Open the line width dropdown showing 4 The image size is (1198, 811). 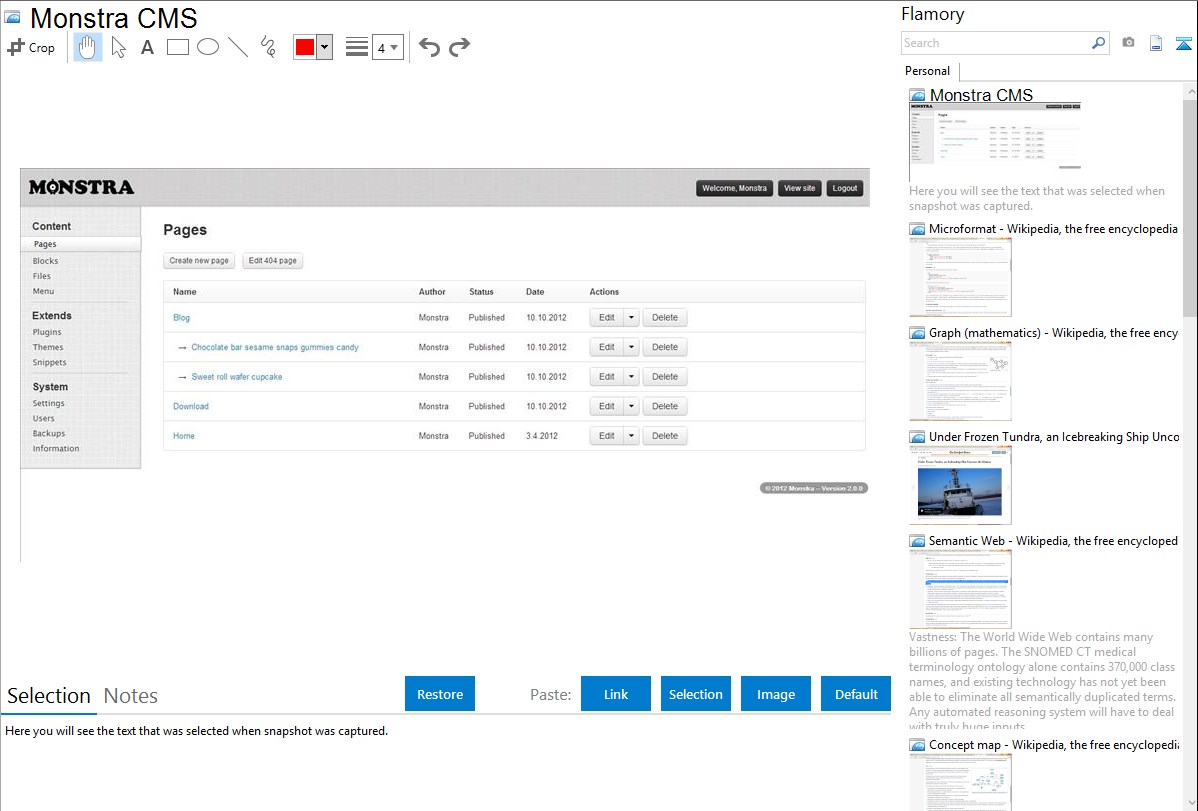(387, 47)
